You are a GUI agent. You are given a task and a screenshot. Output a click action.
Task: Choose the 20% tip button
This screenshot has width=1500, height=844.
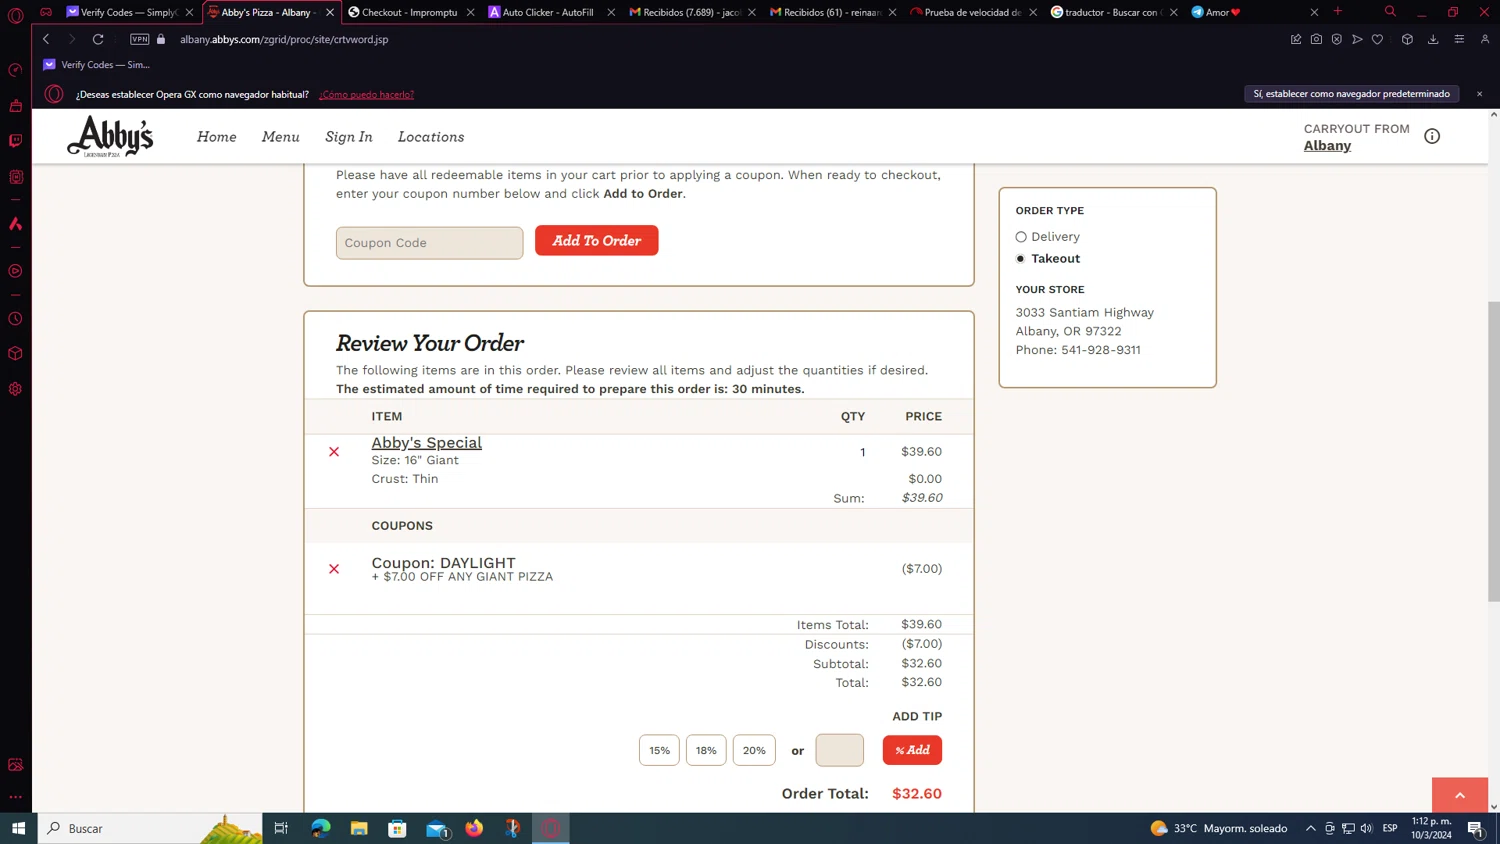tap(754, 750)
